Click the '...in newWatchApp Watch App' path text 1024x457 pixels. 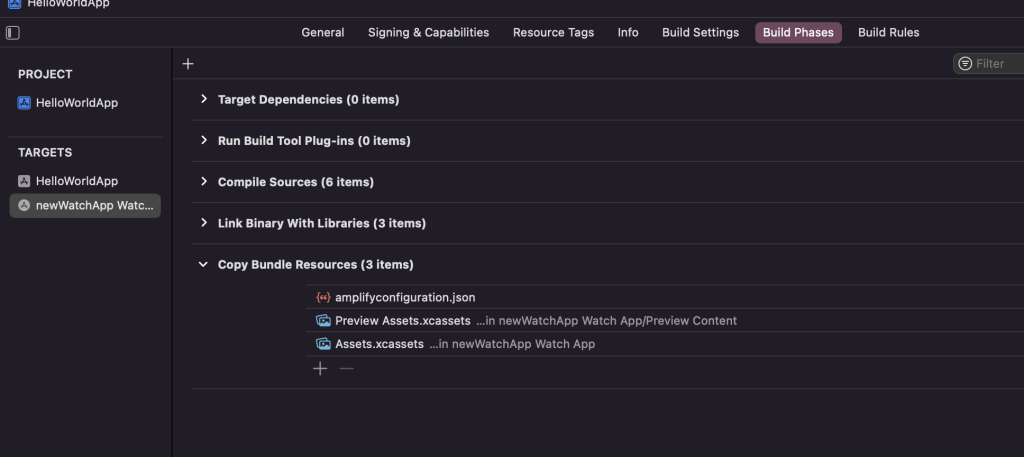(x=512, y=344)
